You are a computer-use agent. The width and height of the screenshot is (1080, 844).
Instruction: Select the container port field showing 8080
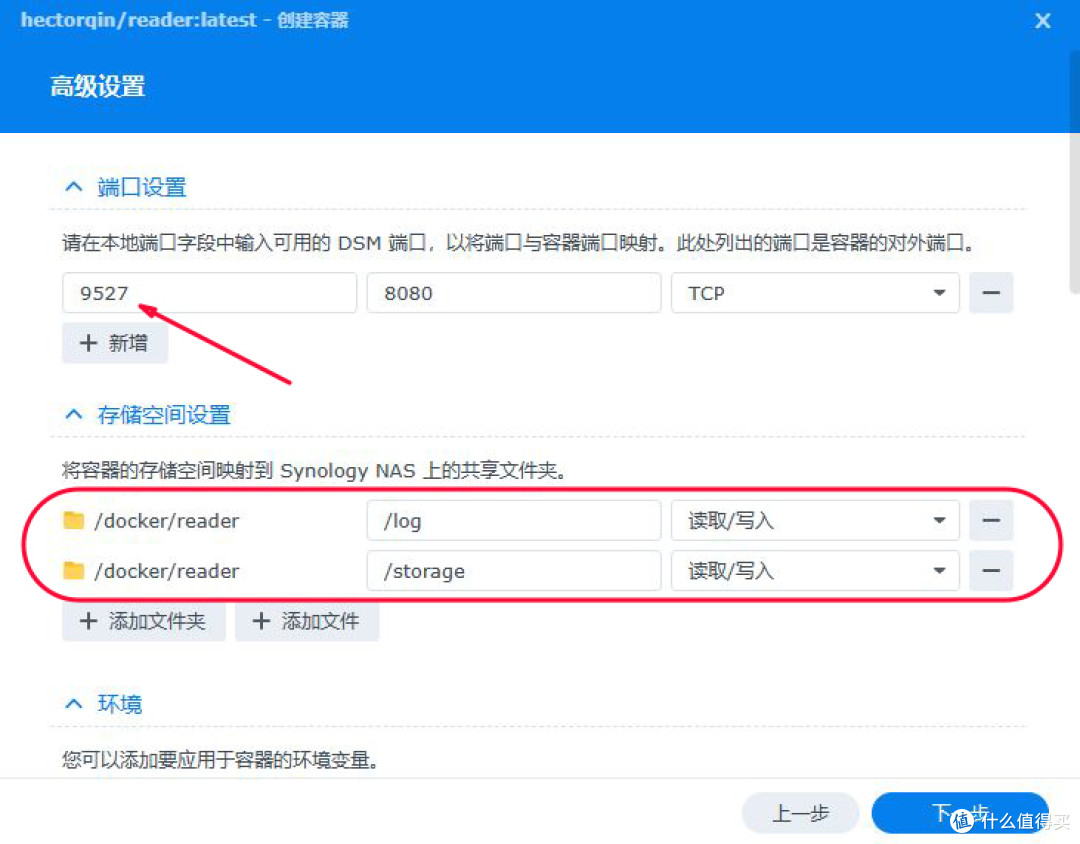tap(513, 293)
